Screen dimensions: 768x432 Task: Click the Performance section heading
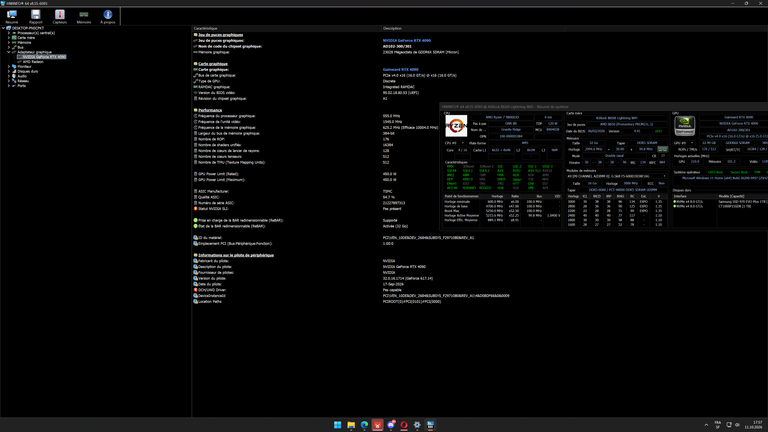pos(210,110)
